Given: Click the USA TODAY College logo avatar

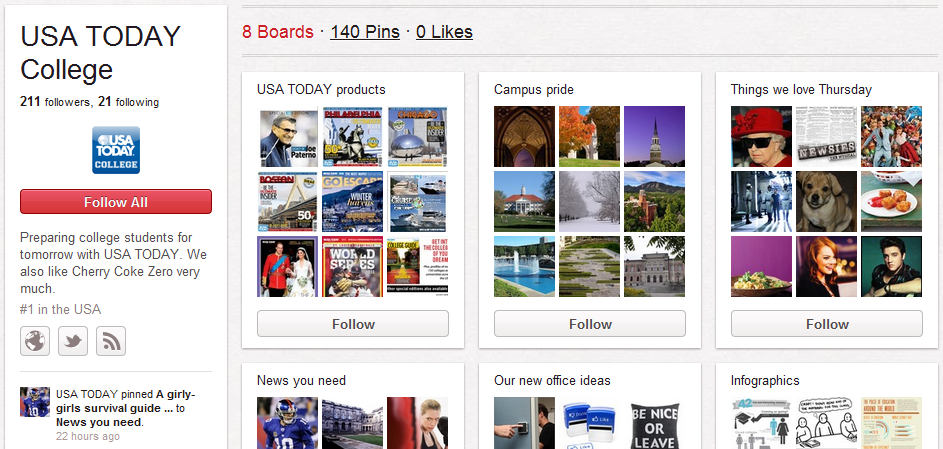Looking at the screenshot, I should pyautogui.click(x=116, y=150).
